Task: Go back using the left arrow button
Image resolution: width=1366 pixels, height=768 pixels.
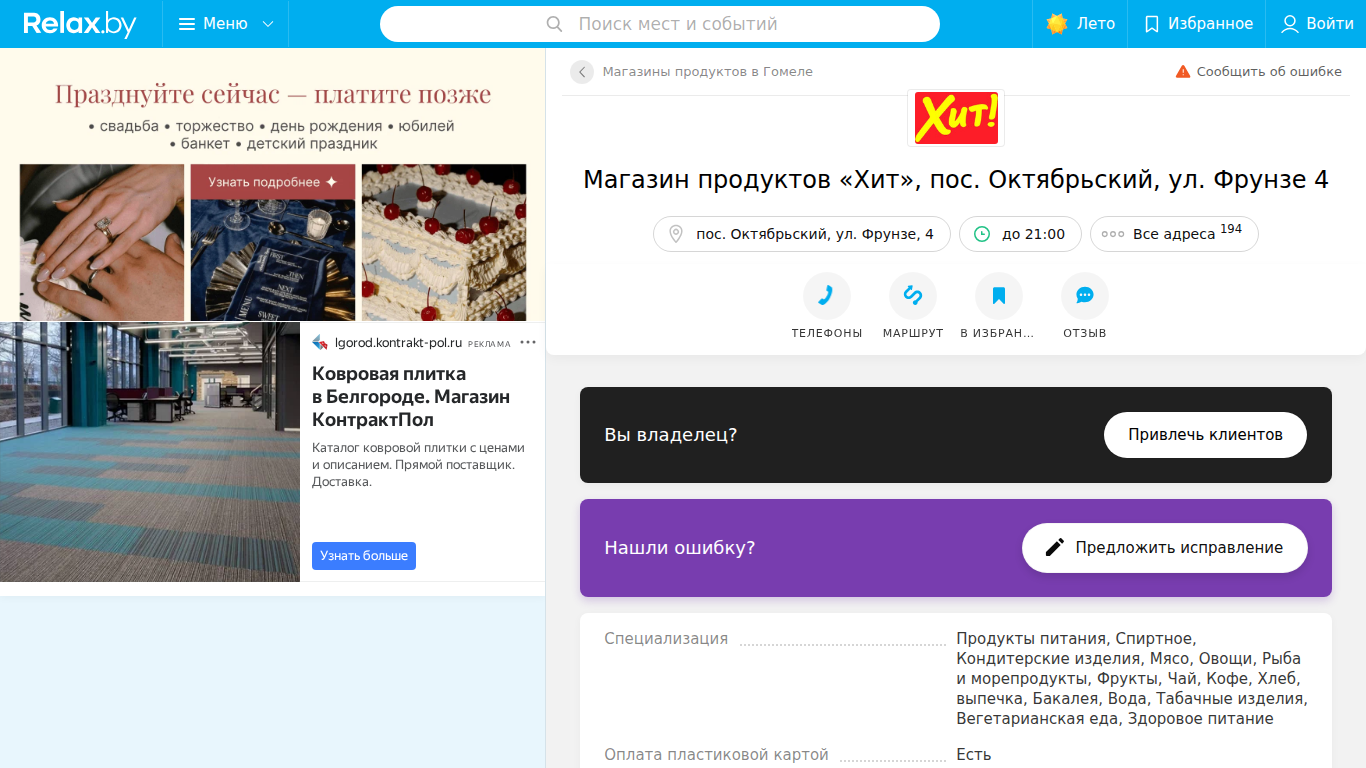Action: tap(582, 72)
